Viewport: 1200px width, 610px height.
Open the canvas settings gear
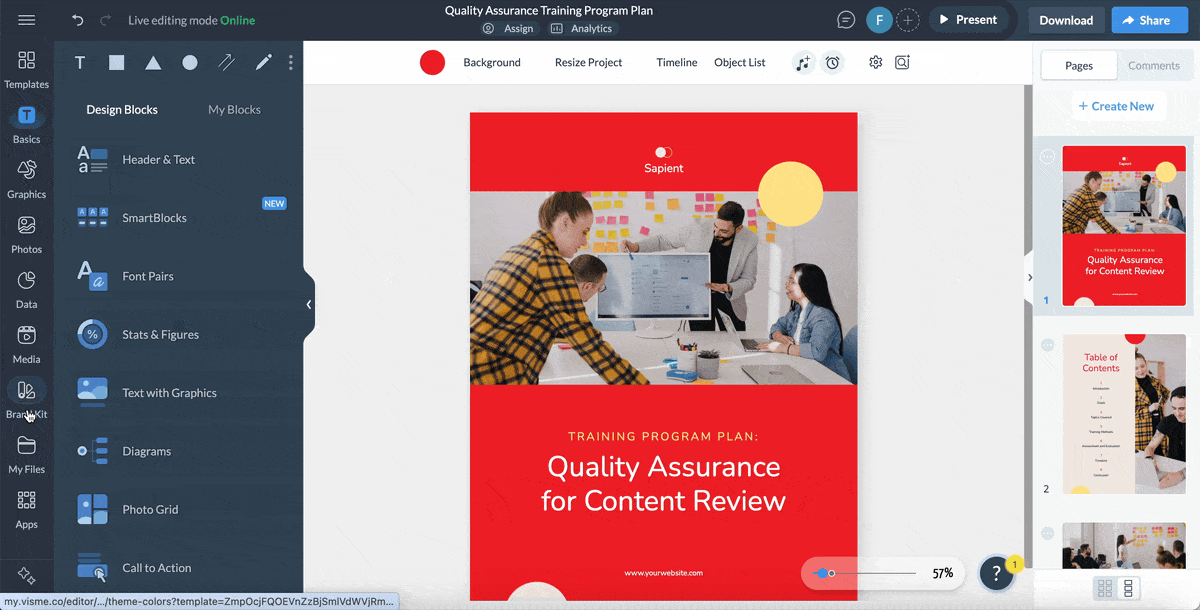click(x=876, y=62)
